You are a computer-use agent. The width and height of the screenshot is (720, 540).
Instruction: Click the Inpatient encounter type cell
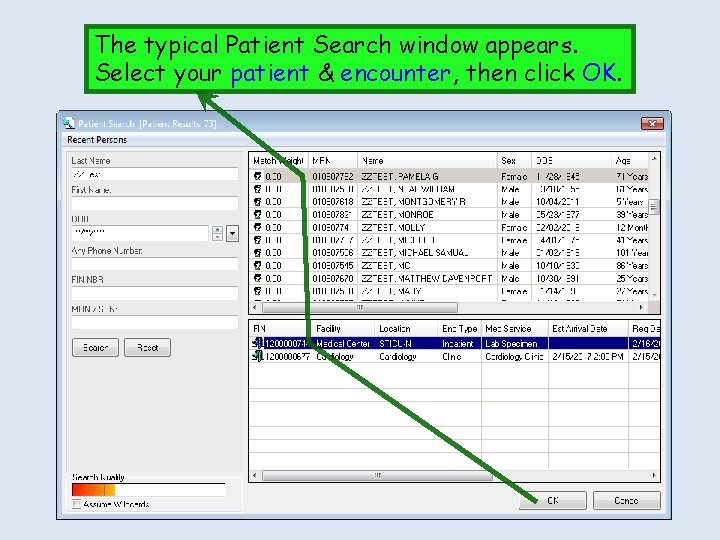point(460,343)
